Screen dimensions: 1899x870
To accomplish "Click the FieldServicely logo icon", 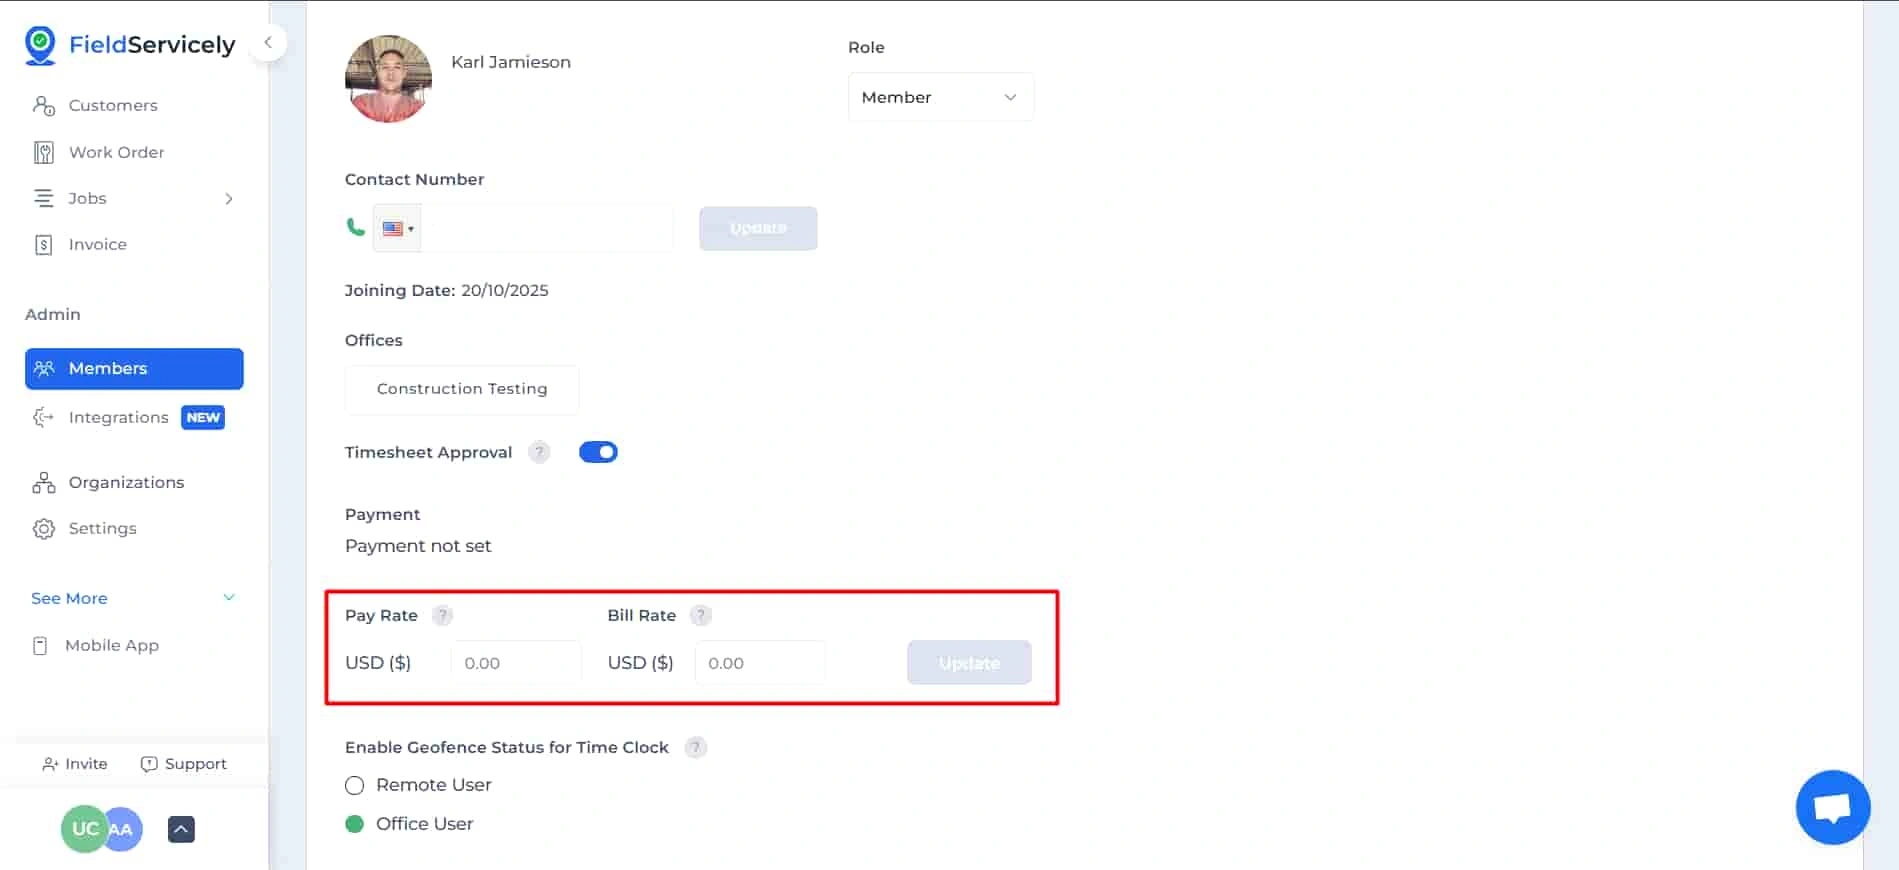I will coord(40,45).
